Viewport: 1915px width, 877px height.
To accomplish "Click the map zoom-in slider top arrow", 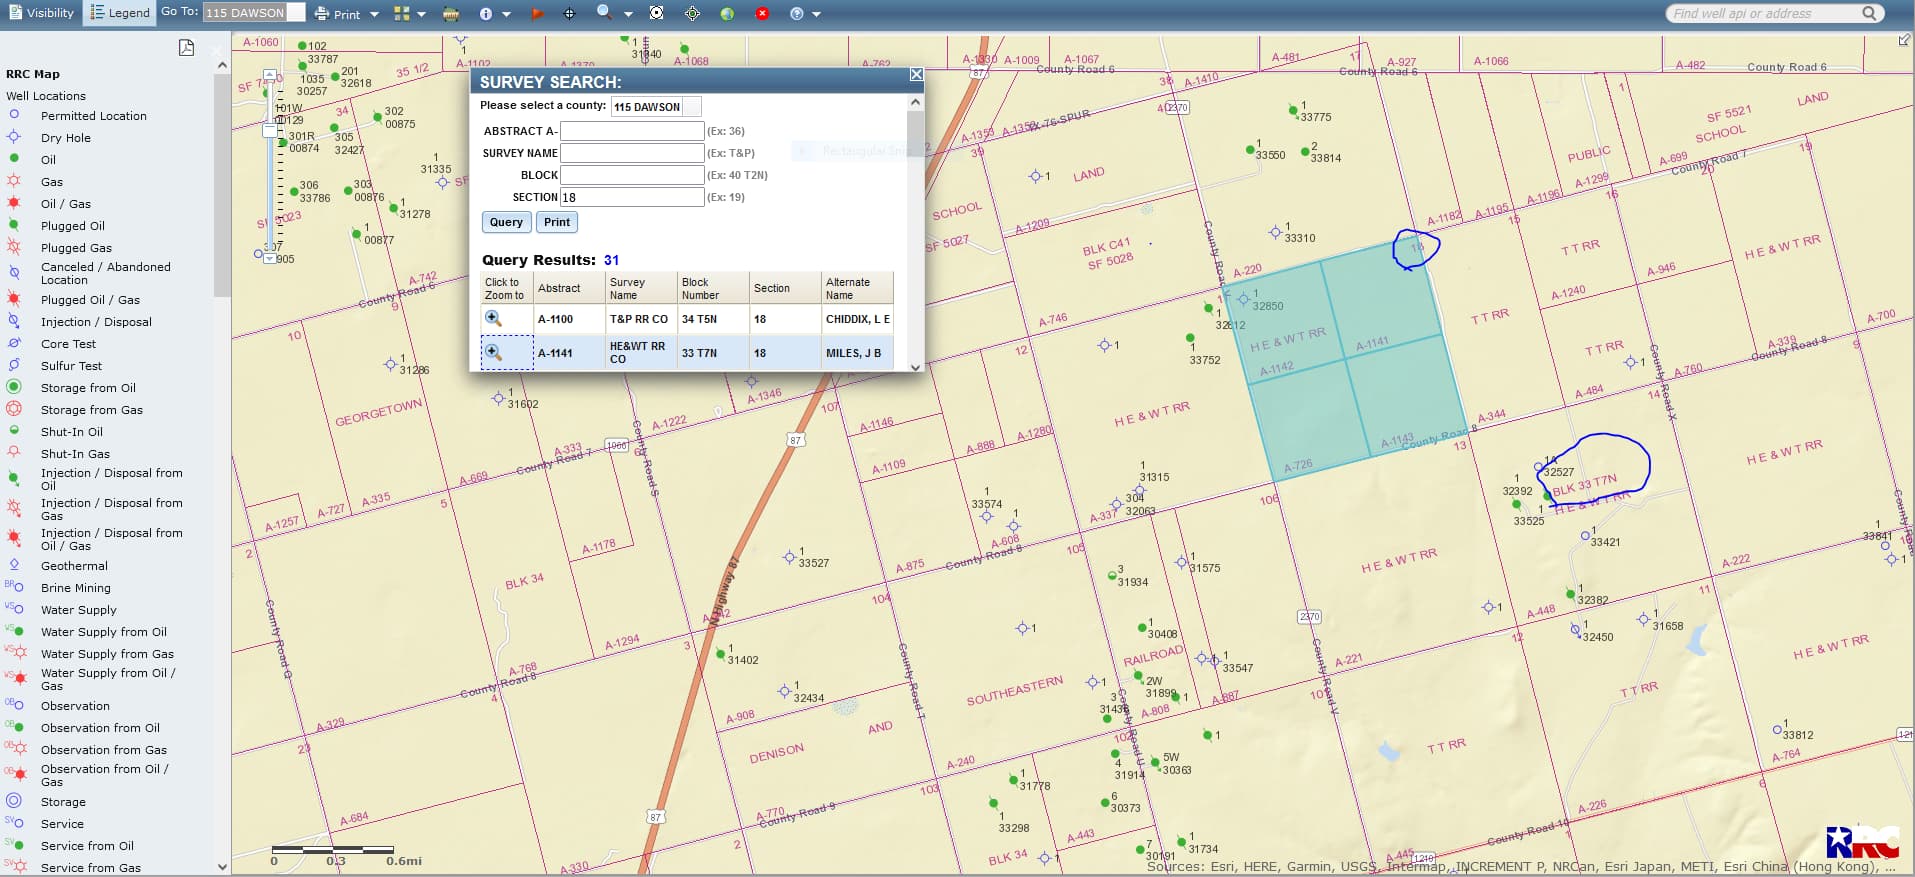I will click(x=269, y=75).
